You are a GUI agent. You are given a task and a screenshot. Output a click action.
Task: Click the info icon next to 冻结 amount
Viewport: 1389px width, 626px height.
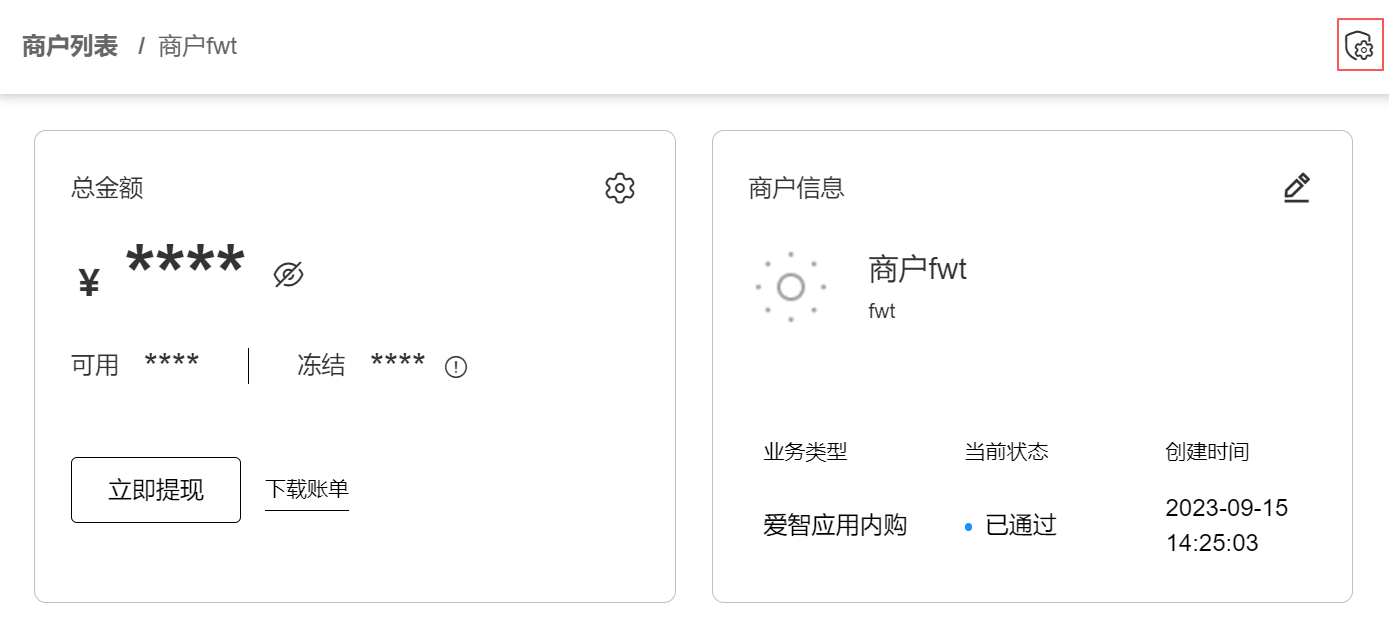pos(455,366)
